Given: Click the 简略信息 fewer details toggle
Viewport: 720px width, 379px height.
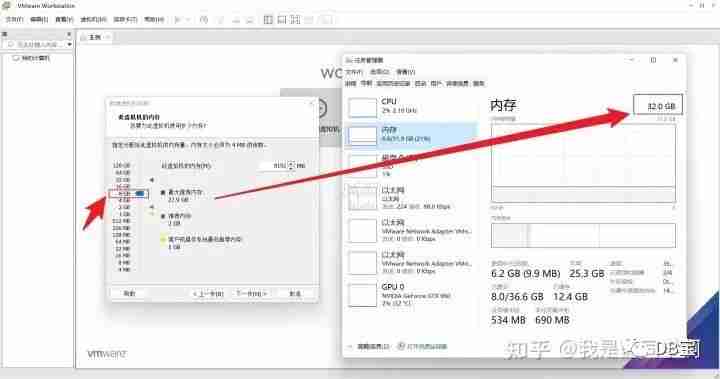Looking at the screenshot, I should click(369, 346).
